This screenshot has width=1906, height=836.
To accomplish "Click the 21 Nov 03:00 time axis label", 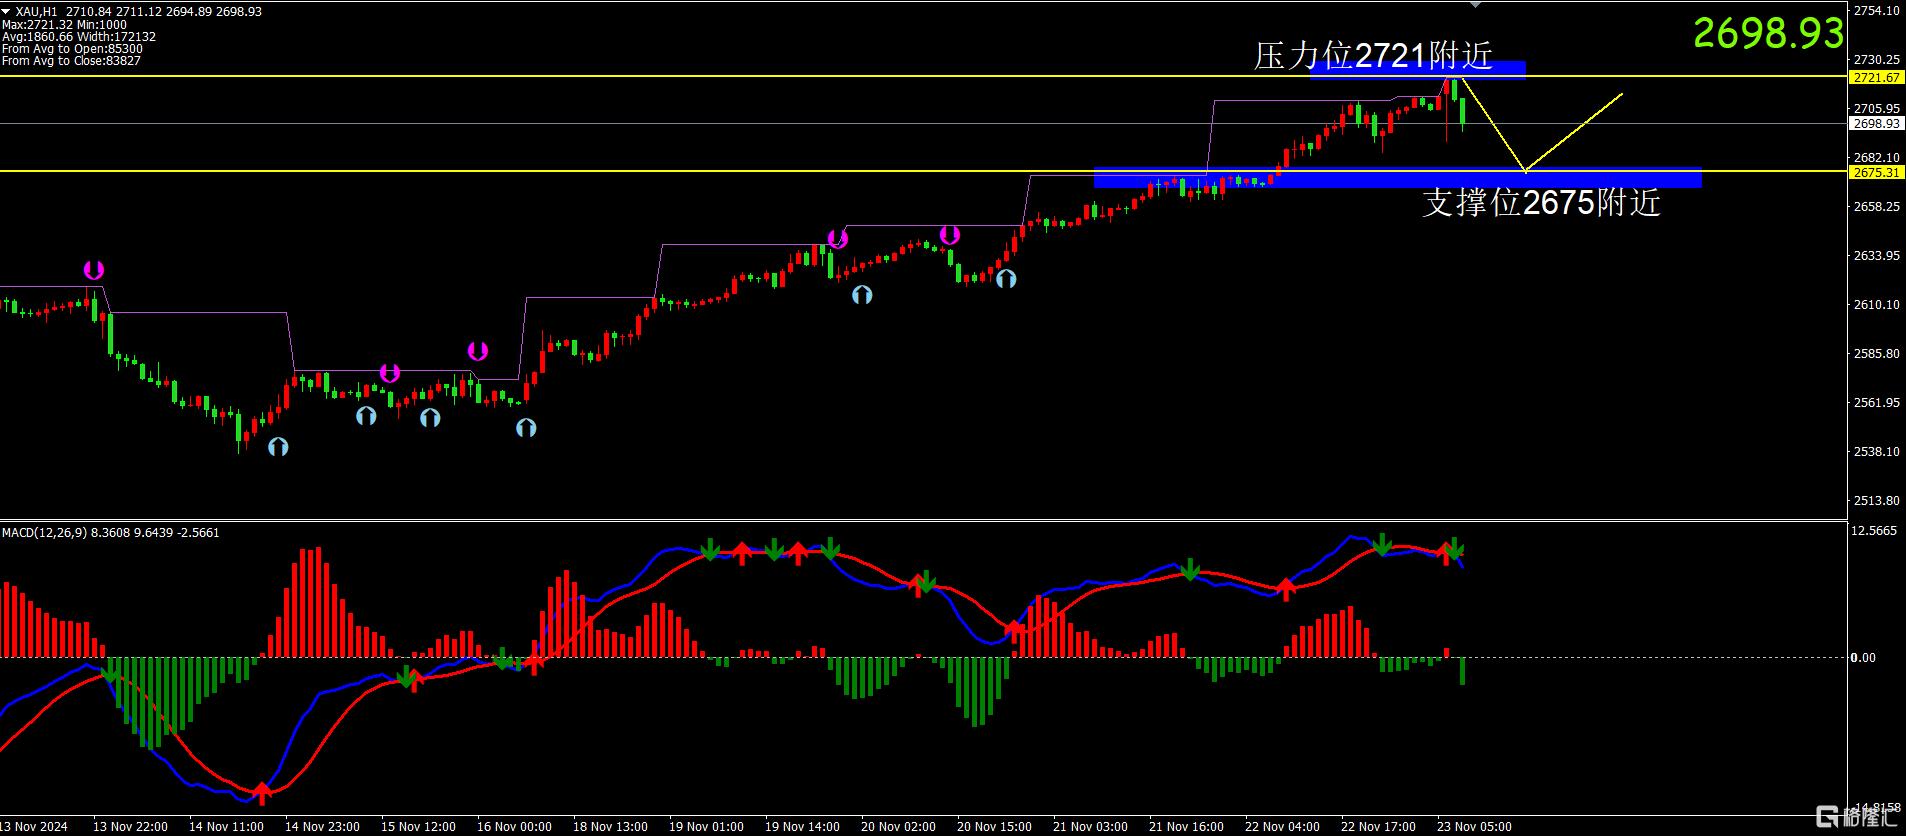I will pos(1090,827).
